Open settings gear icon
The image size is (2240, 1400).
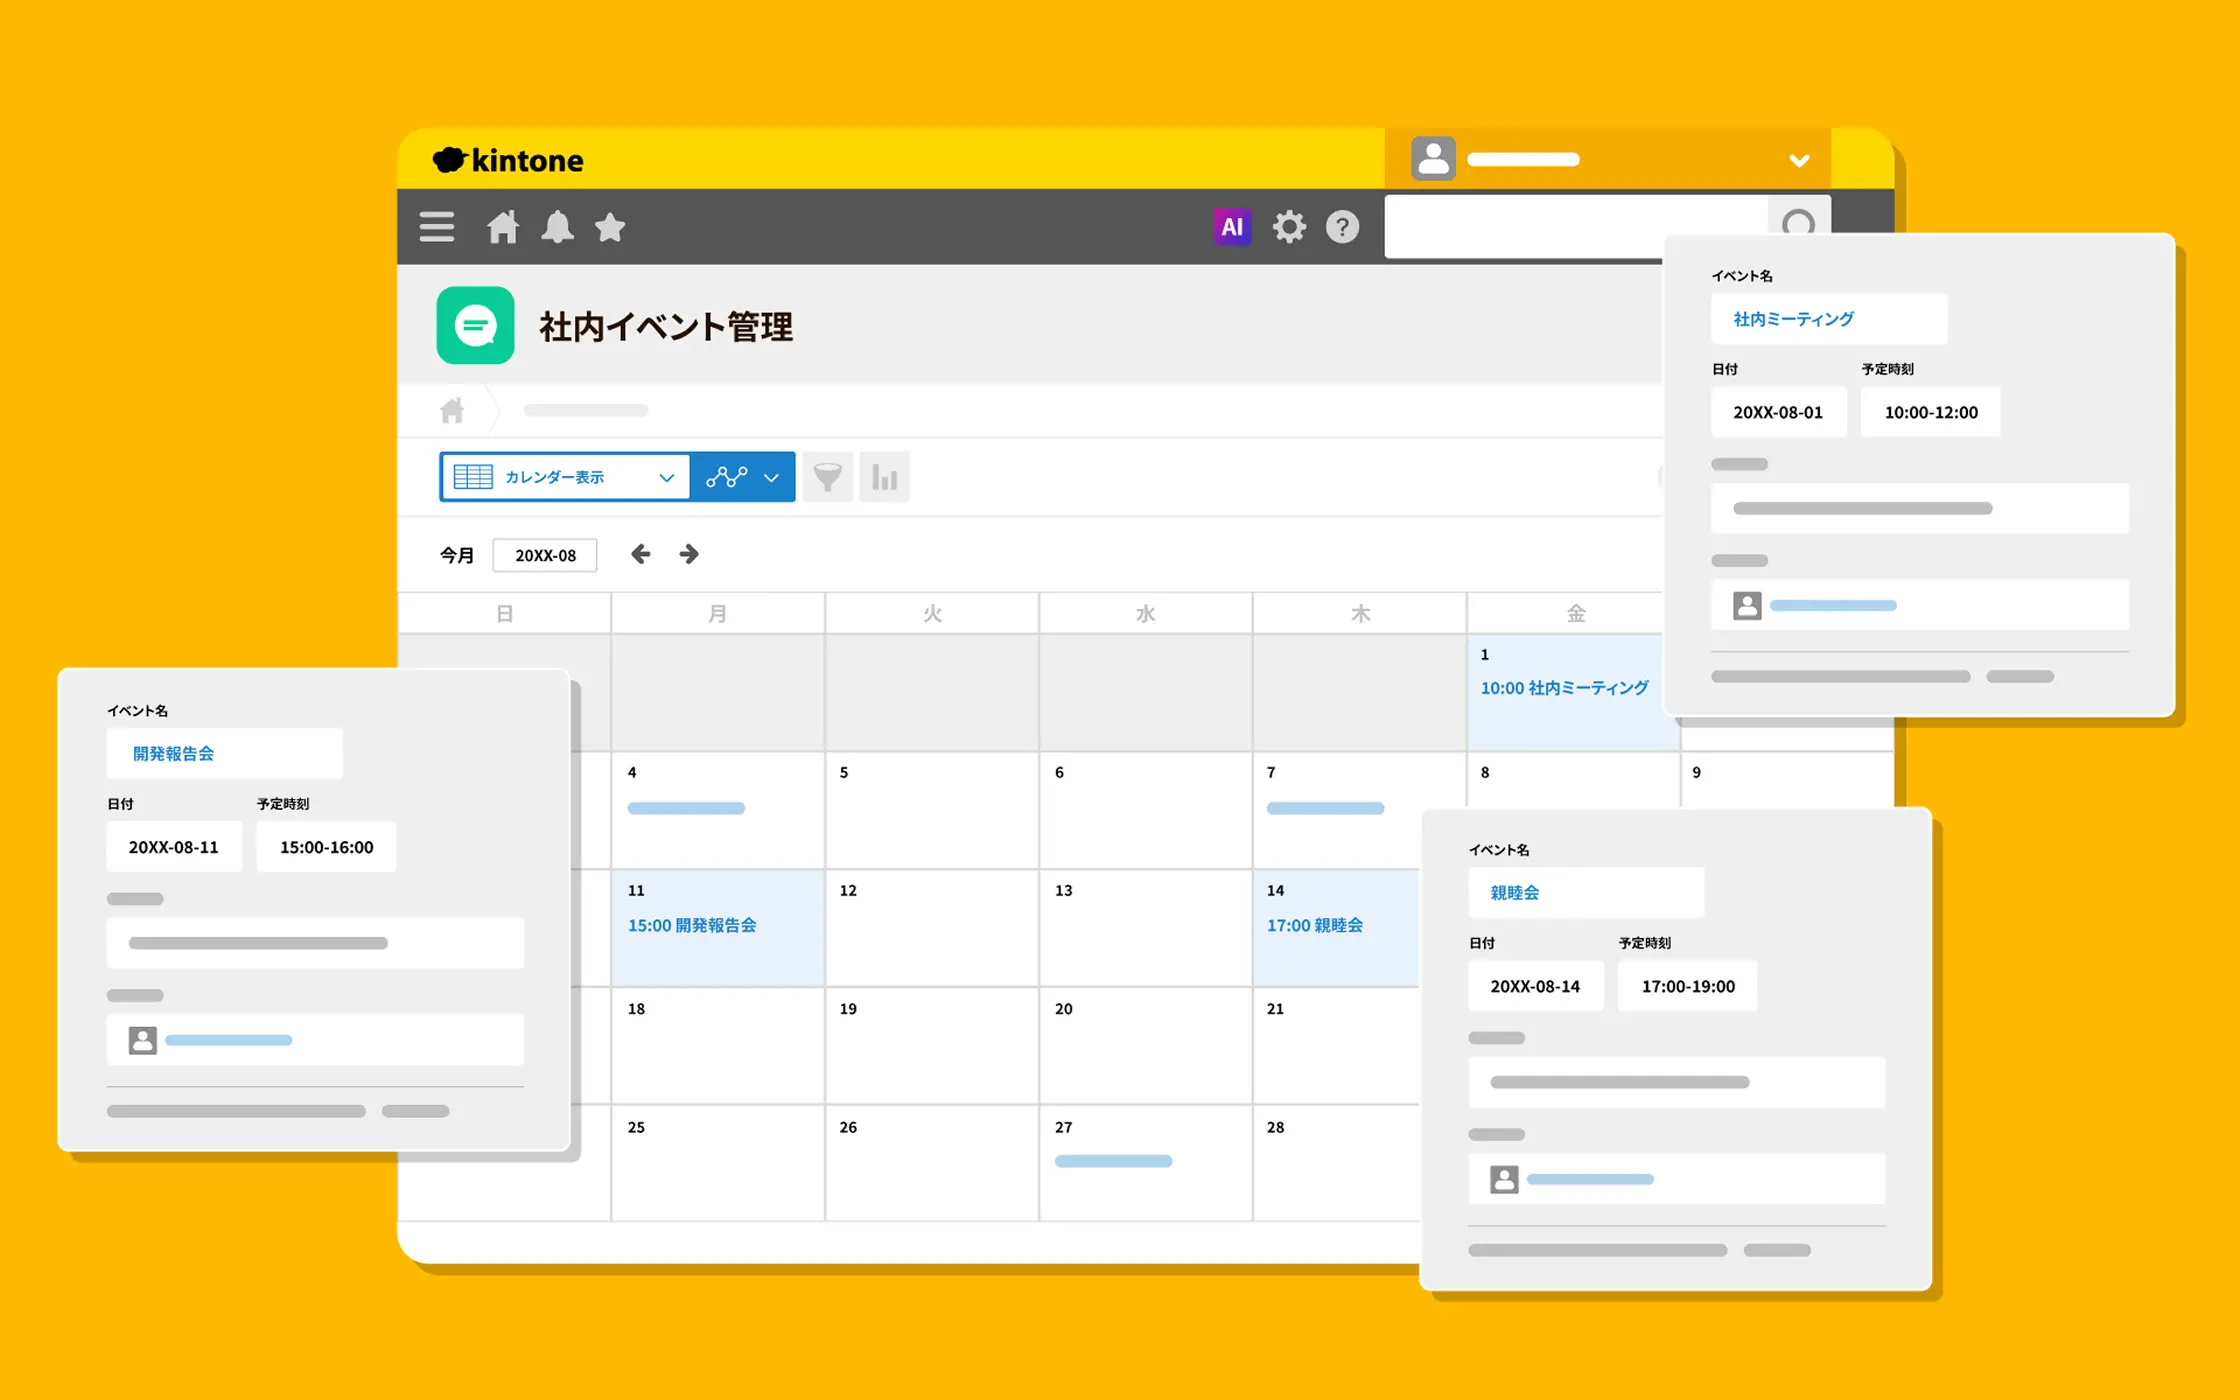[1289, 227]
